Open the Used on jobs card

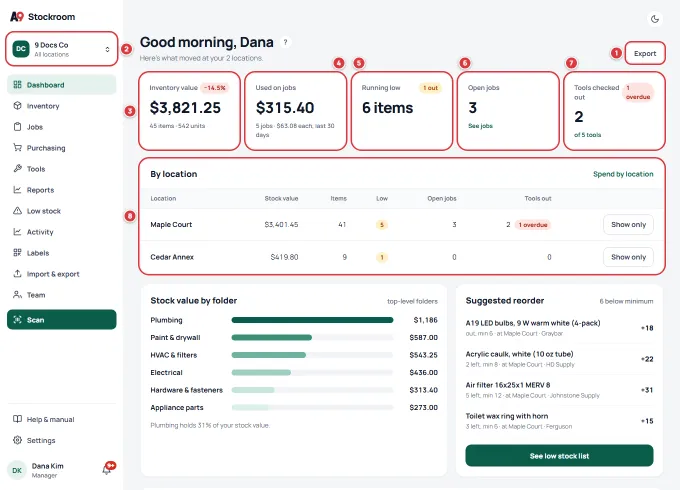tap(295, 111)
